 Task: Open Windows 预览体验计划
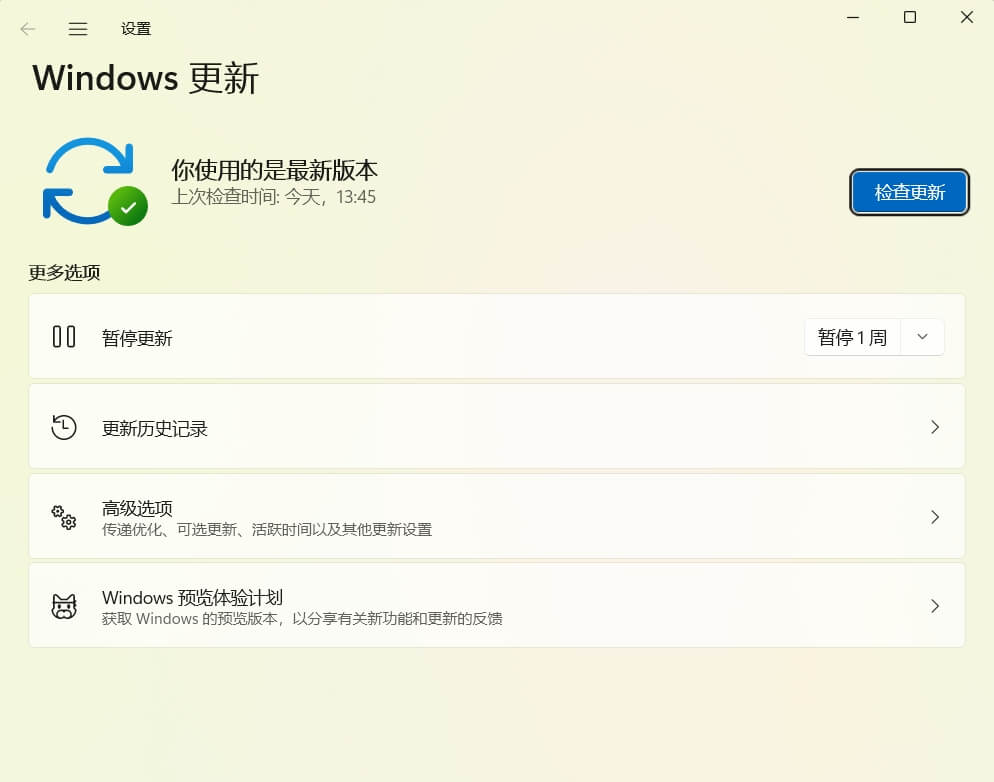click(x=496, y=605)
